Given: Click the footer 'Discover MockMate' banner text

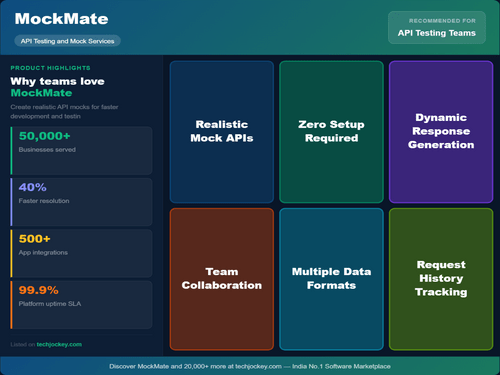Looking at the screenshot, I should click(250, 366).
